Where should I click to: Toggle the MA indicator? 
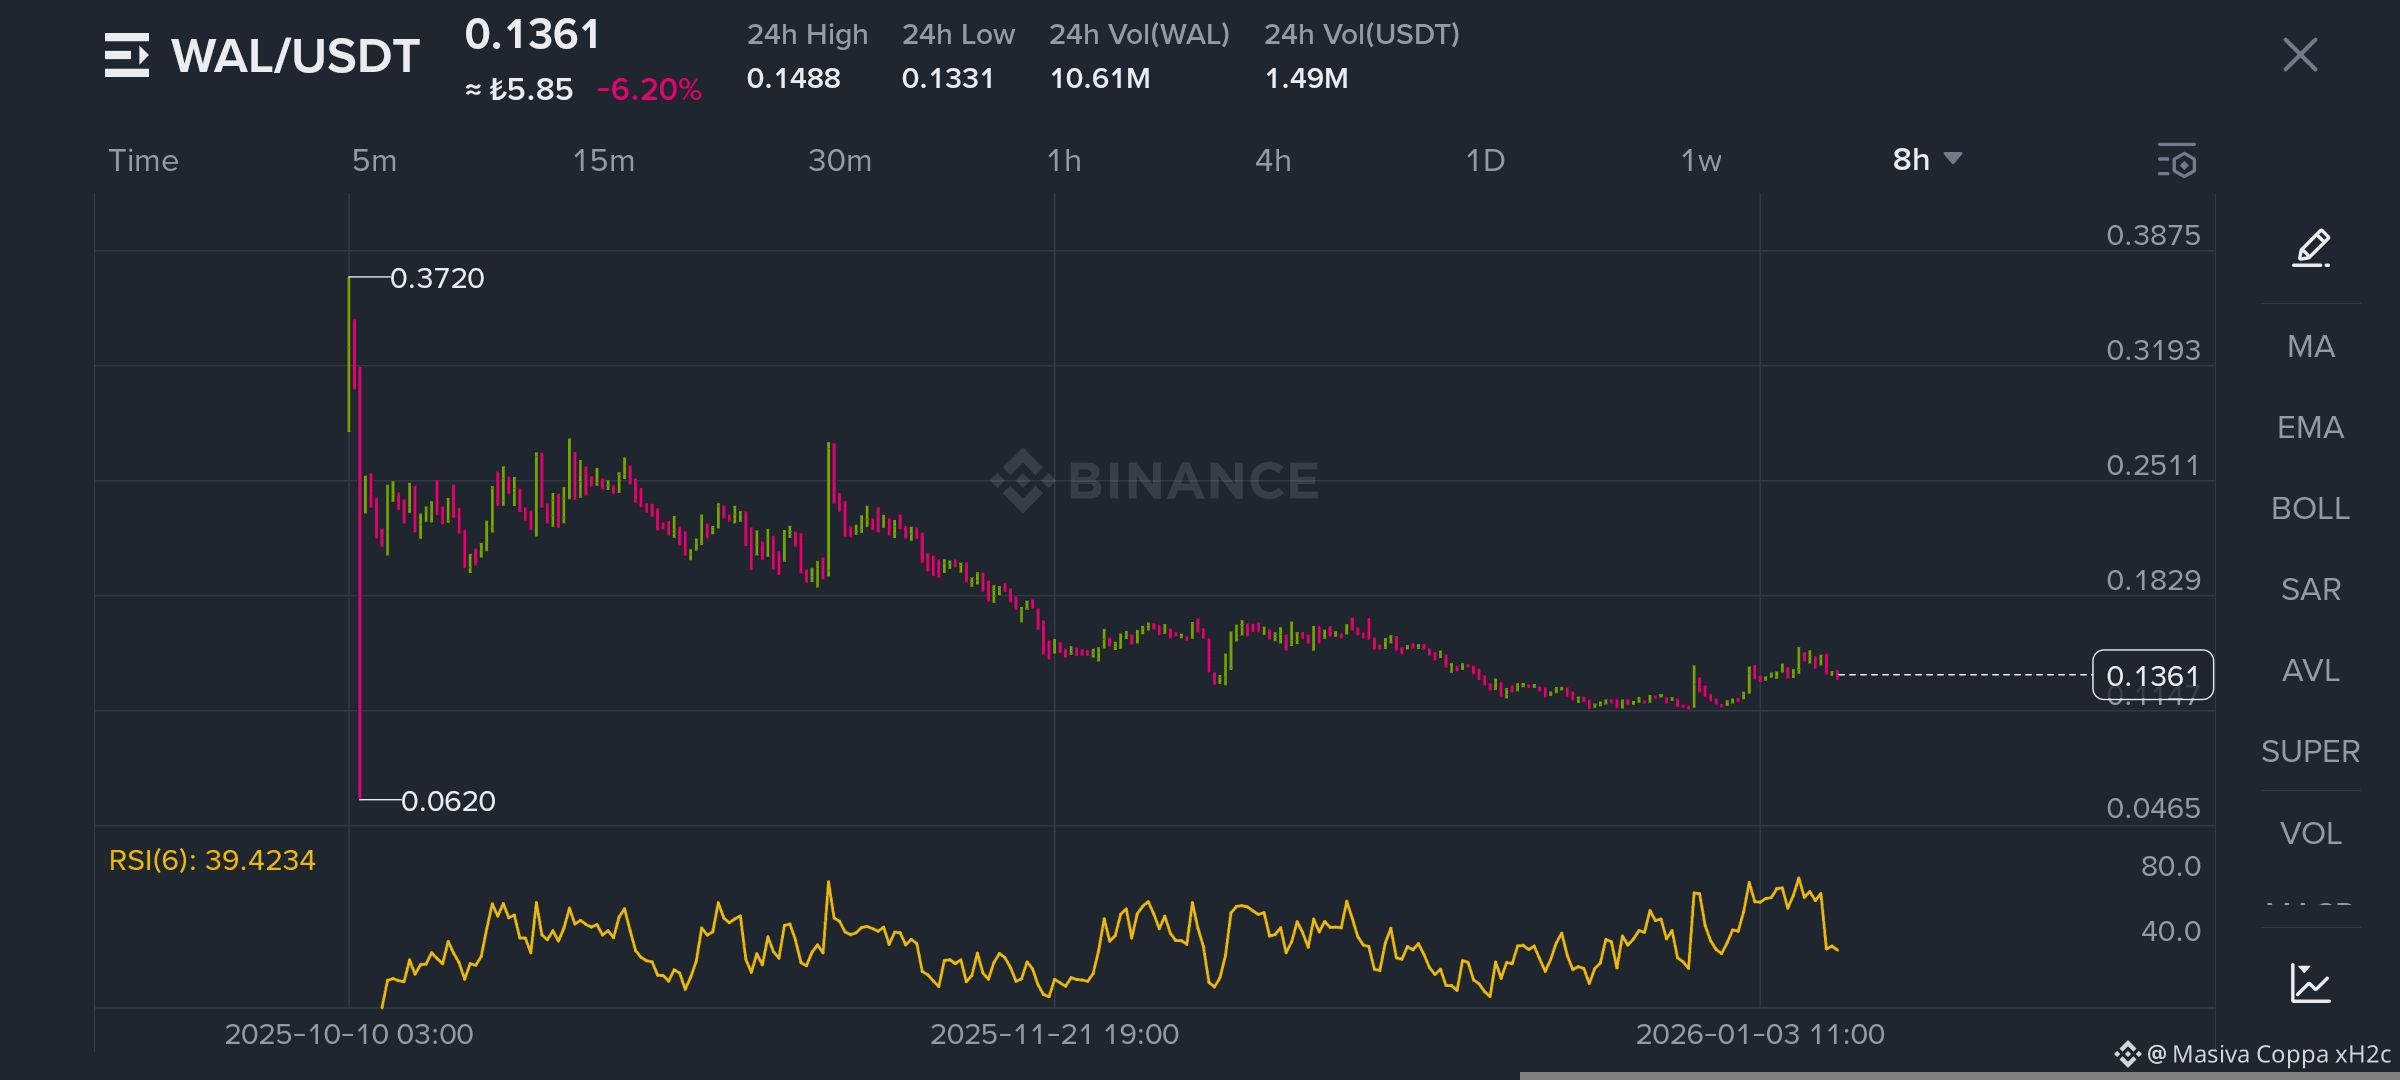[x=2310, y=346]
